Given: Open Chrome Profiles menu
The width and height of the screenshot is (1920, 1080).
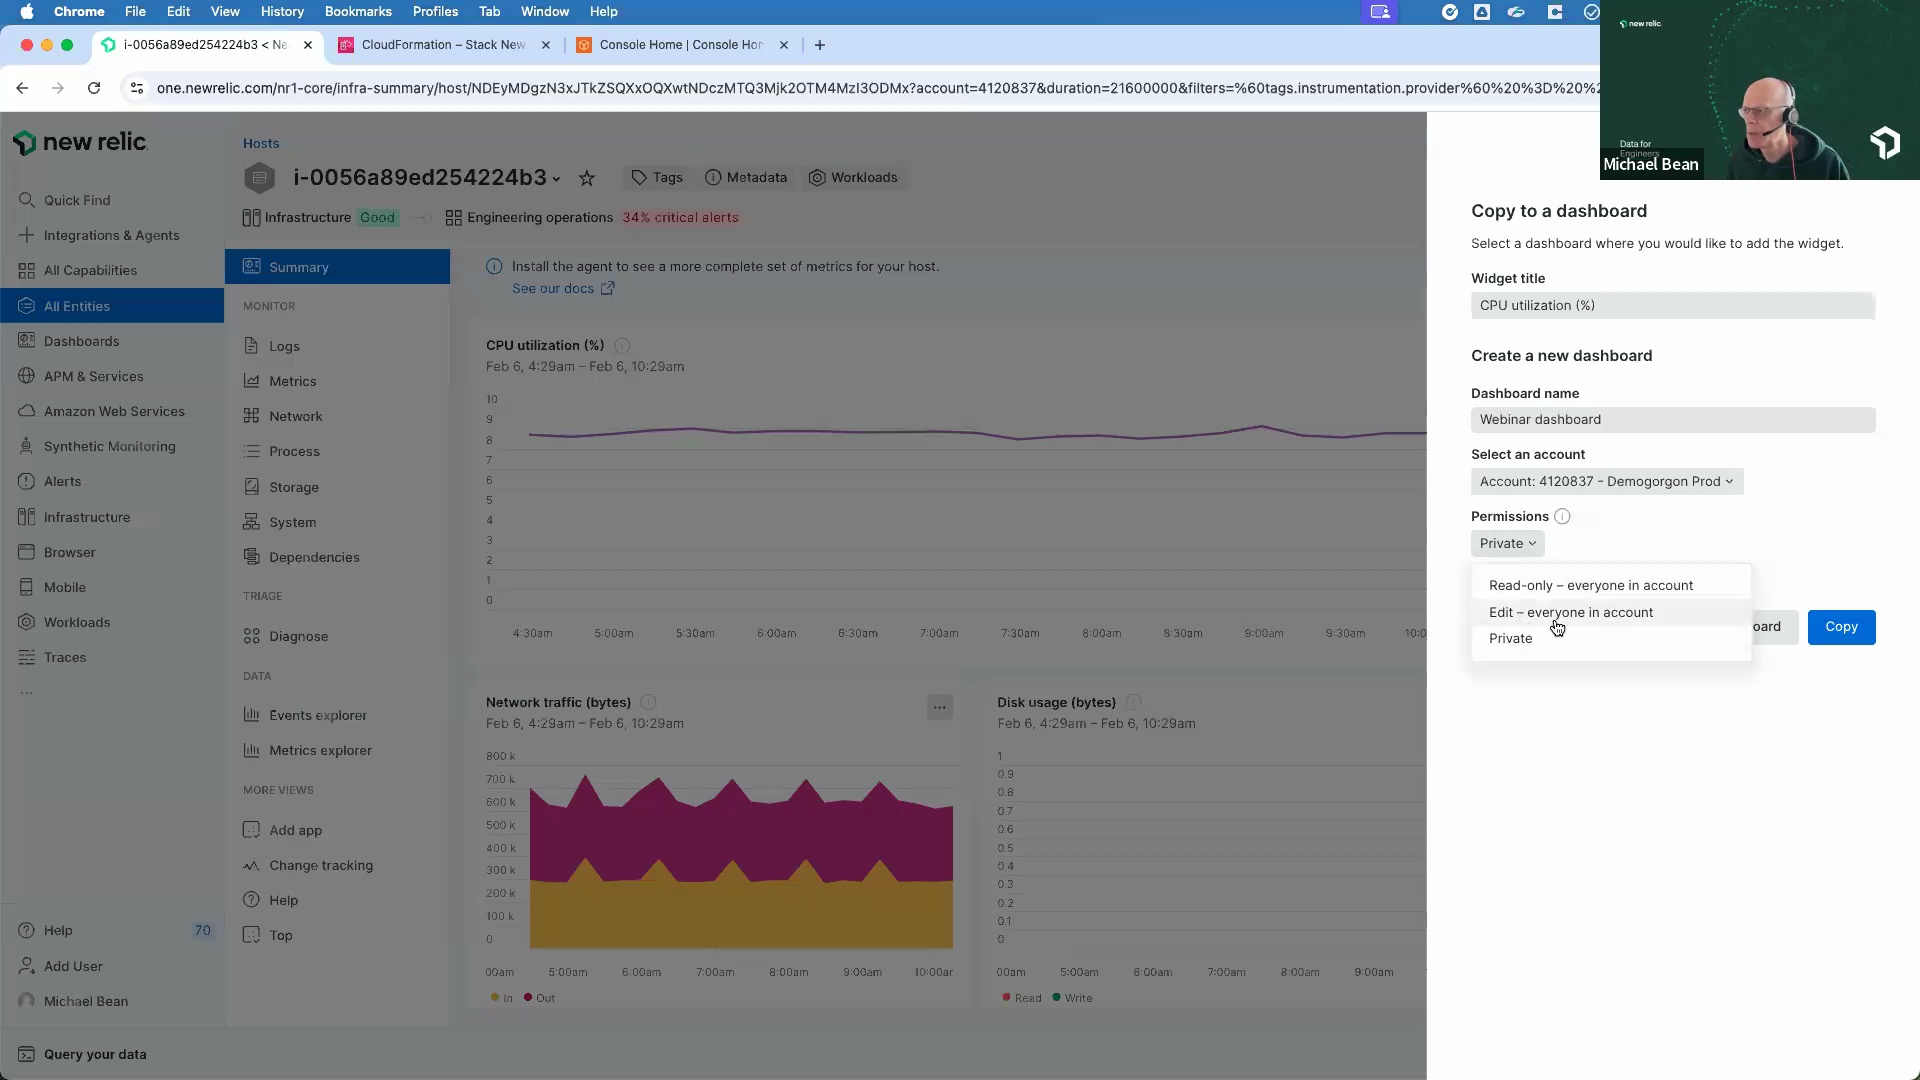Looking at the screenshot, I should click(435, 12).
